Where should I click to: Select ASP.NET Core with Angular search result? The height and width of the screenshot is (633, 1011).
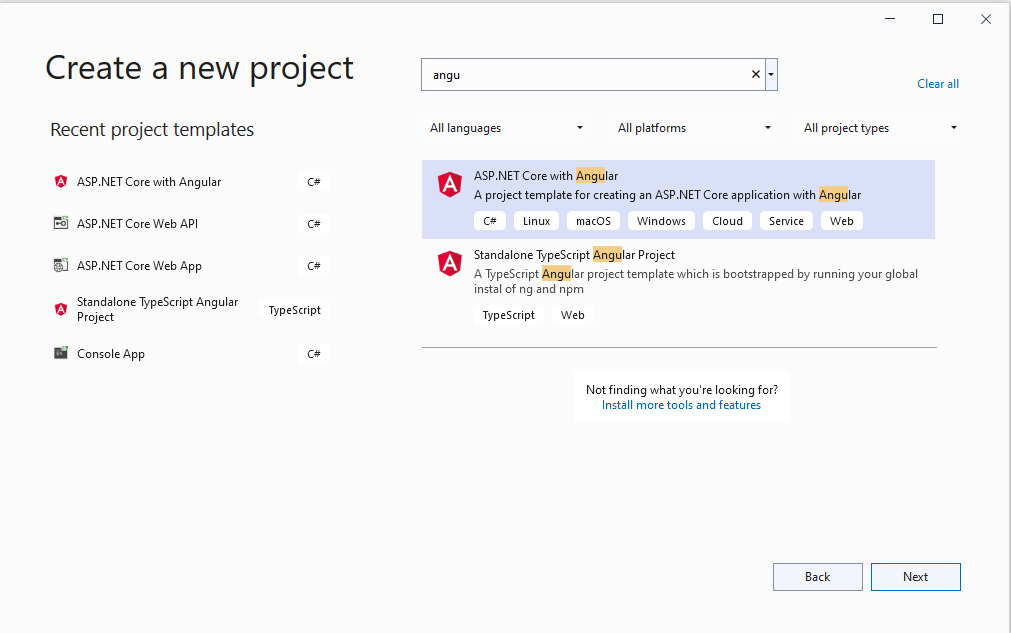pyautogui.click(x=678, y=199)
